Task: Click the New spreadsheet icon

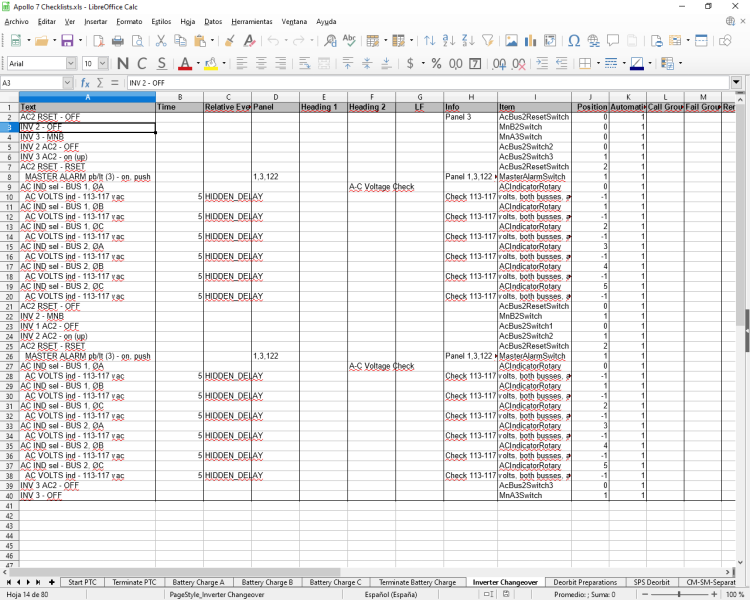Action: (x=16, y=41)
